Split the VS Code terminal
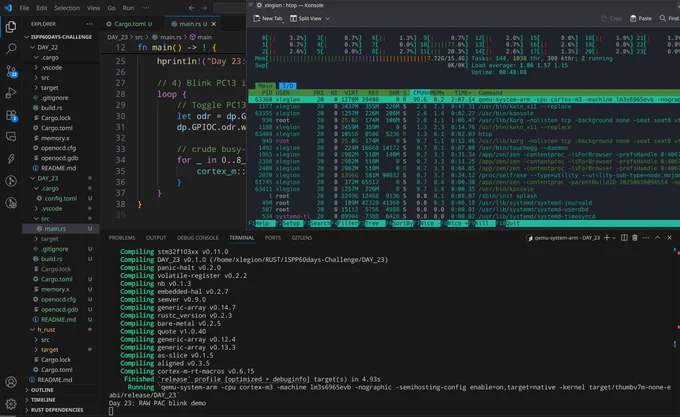680x417 pixels. coord(624,238)
